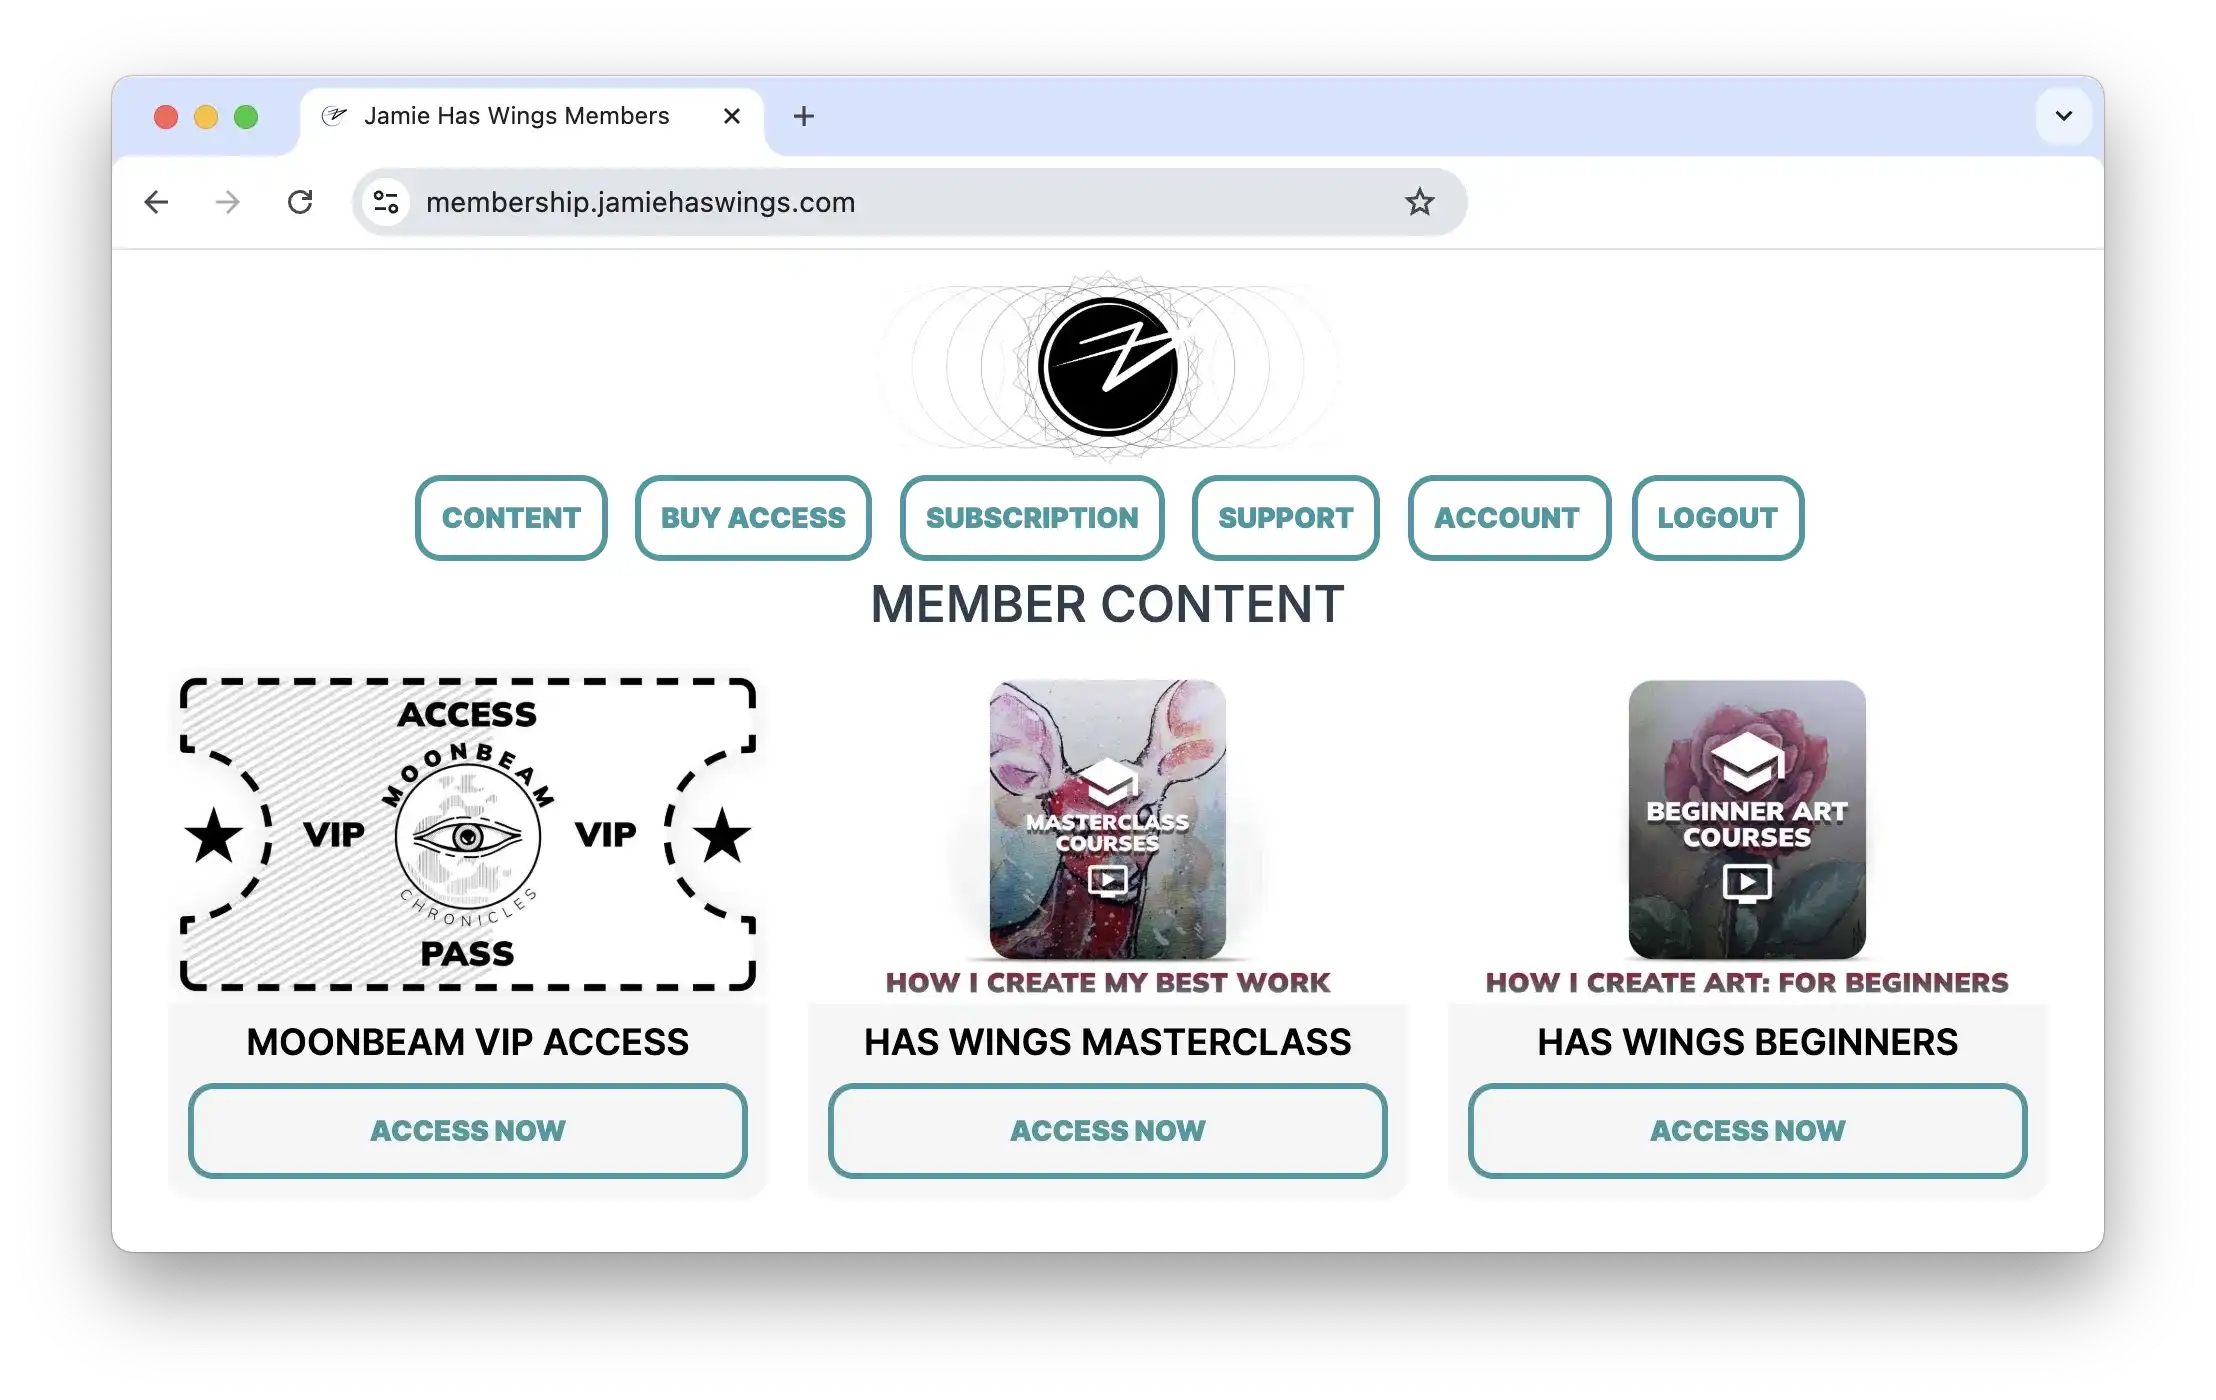Access Now for Moonbeam VIP Access
This screenshot has height=1400, width=2216.
pos(467,1131)
